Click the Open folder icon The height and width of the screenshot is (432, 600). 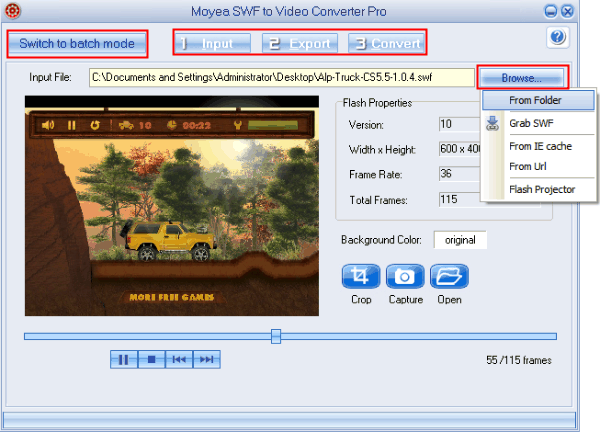coord(449,276)
